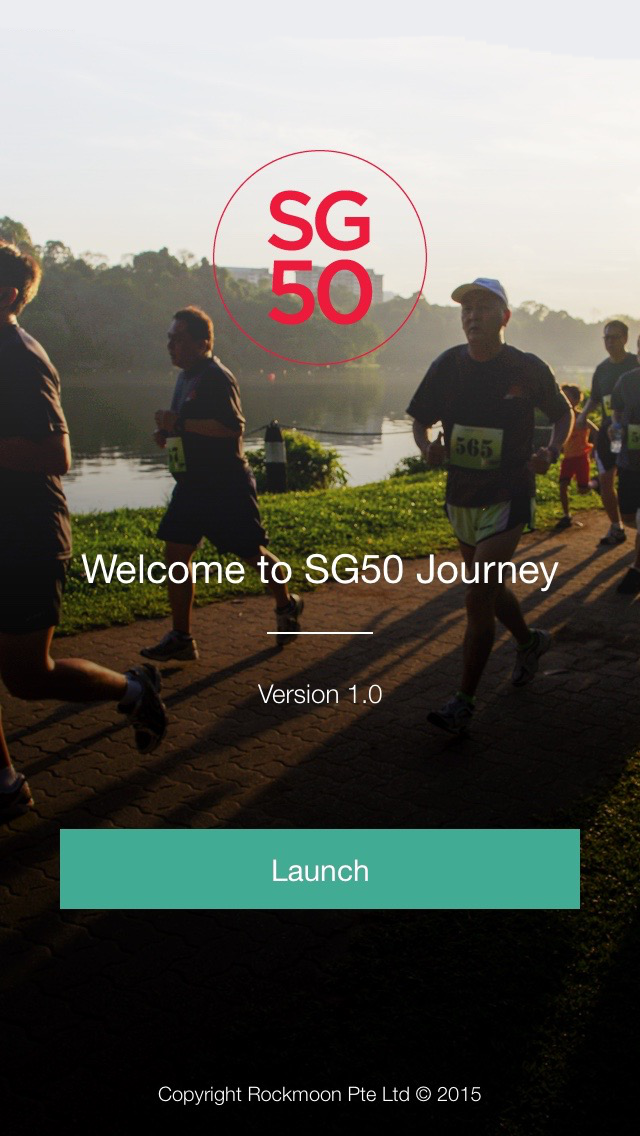Image resolution: width=640 pixels, height=1136 pixels.
Task: Click the red 50 numerals in the logo
Action: [x=320, y=292]
